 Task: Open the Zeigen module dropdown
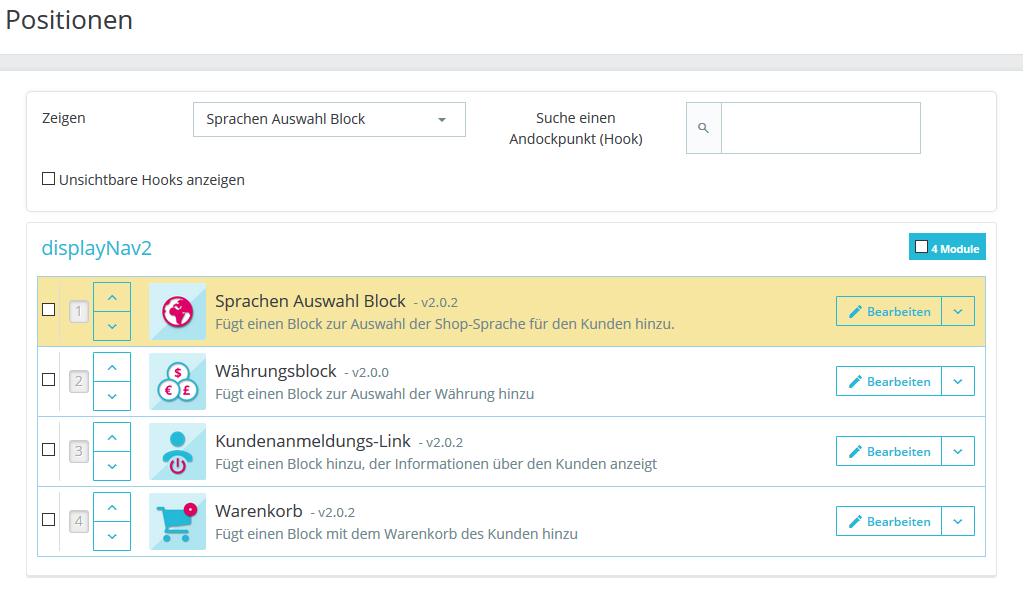[x=329, y=119]
